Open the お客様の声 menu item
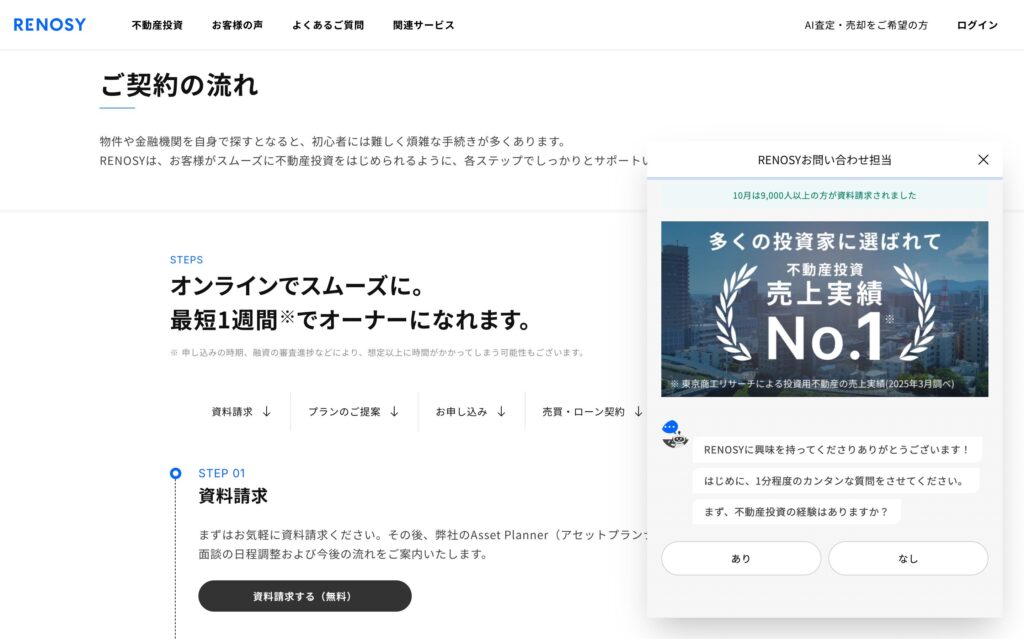The height and width of the screenshot is (639, 1024). pos(237,25)
